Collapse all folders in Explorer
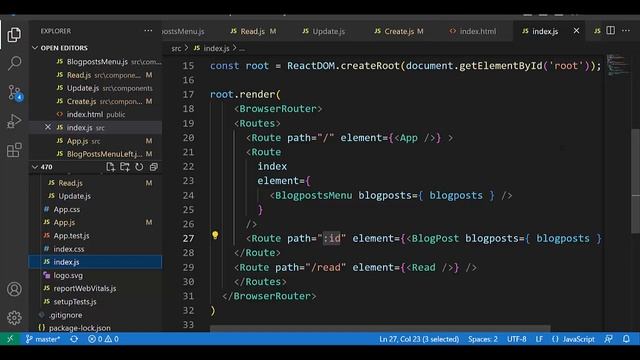 tap(153, 167)
